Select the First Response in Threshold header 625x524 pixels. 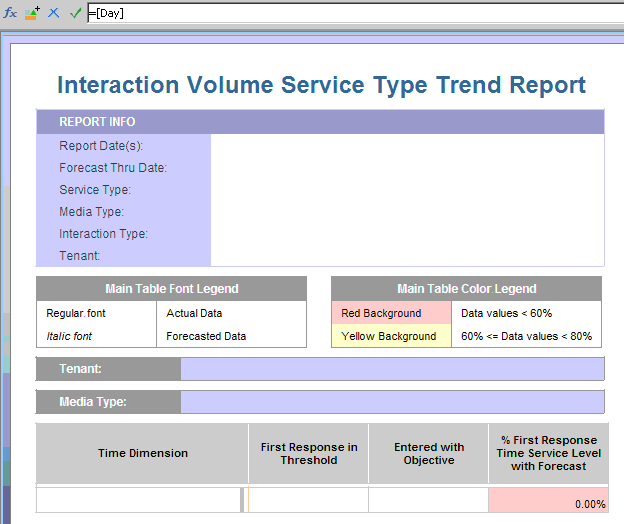tap(308, 453)
